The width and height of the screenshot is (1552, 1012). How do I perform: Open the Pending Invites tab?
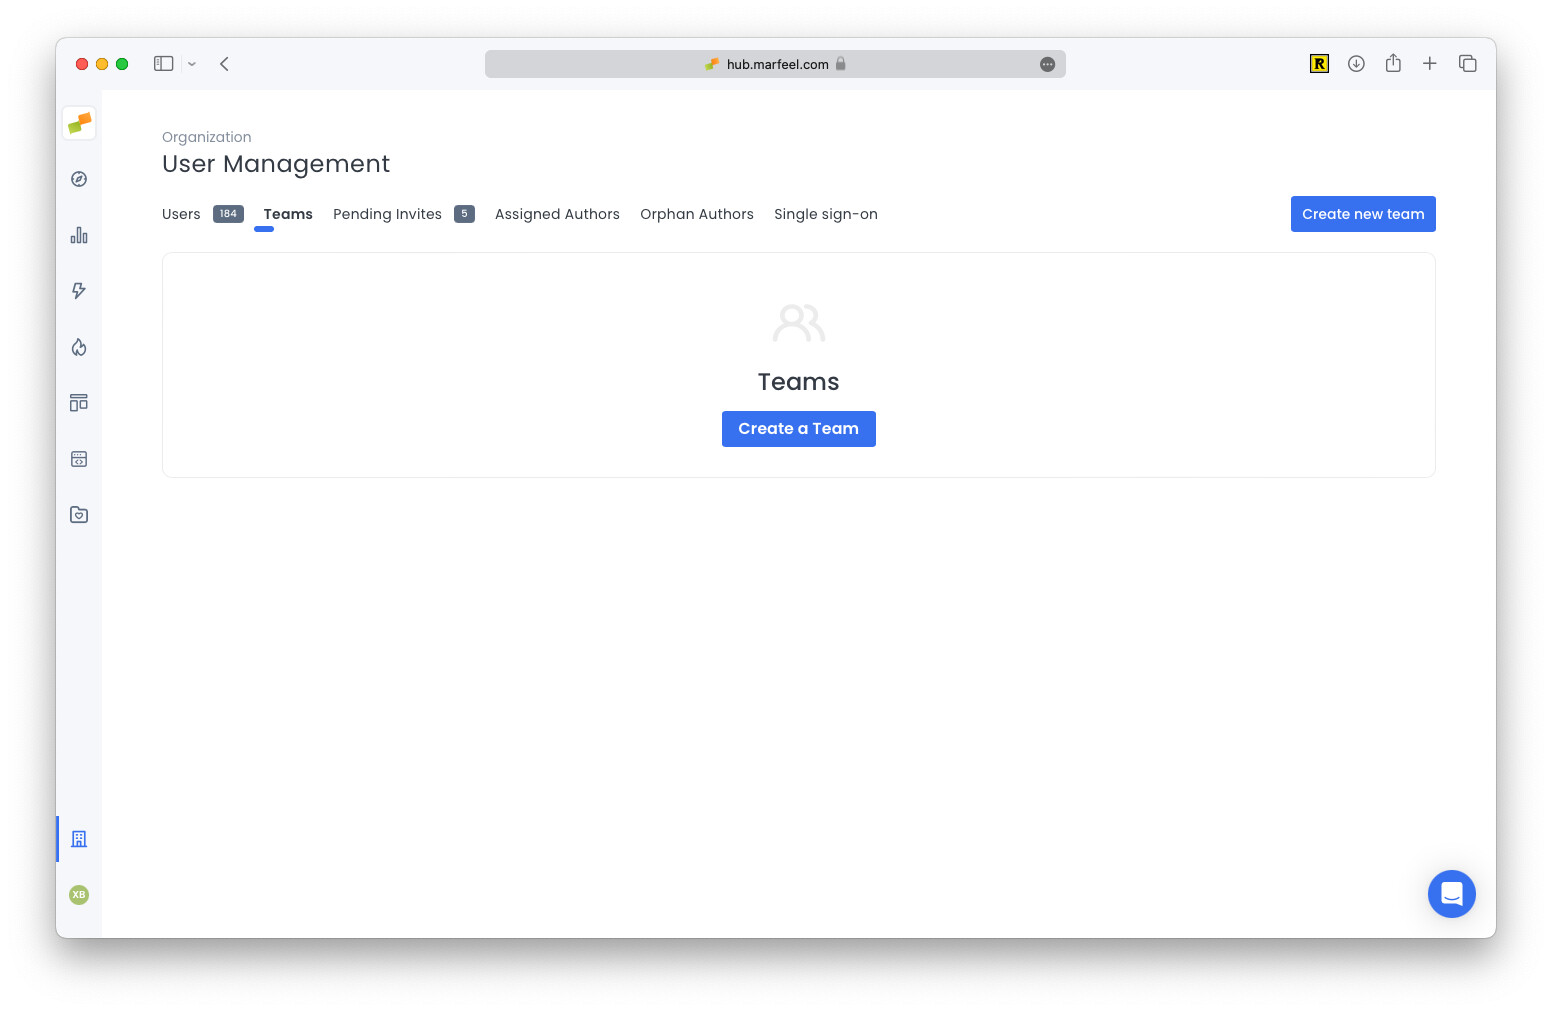pos(387,214)
